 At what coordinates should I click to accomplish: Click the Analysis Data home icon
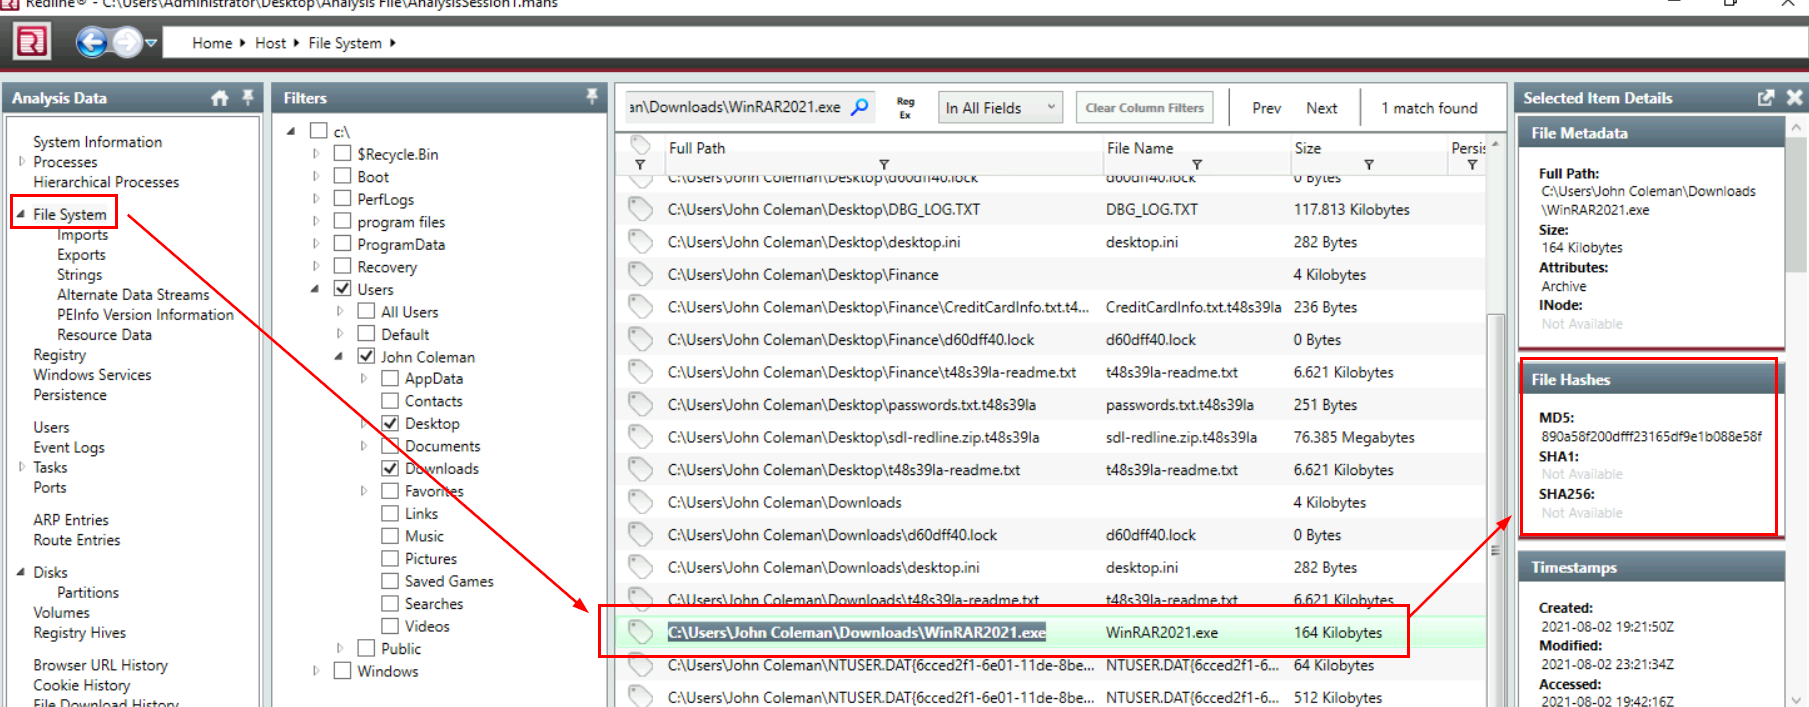point(220,98)
